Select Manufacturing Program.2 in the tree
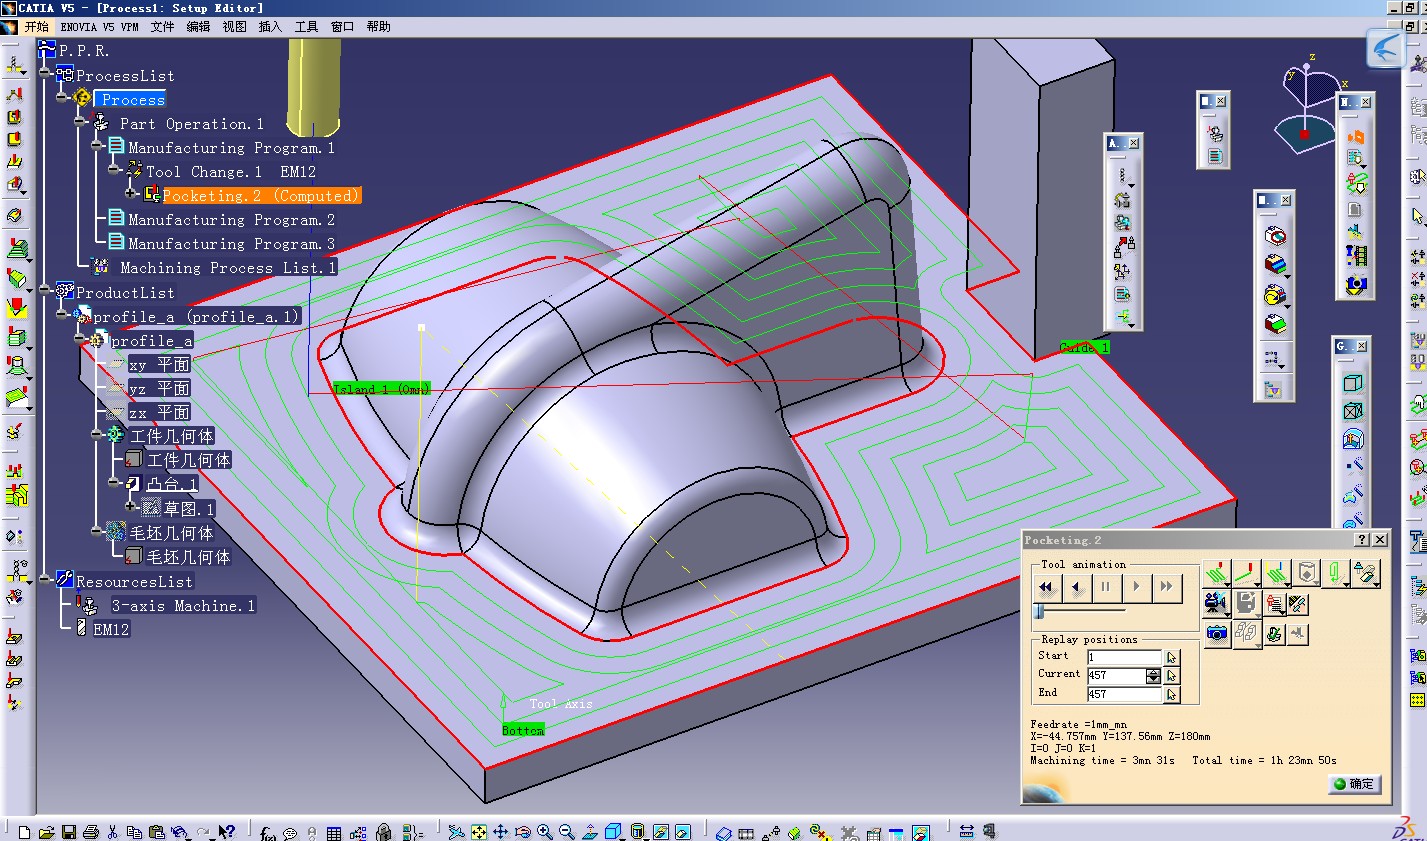The height and width of the screenshot is (841, 1427). pos(231,220)
